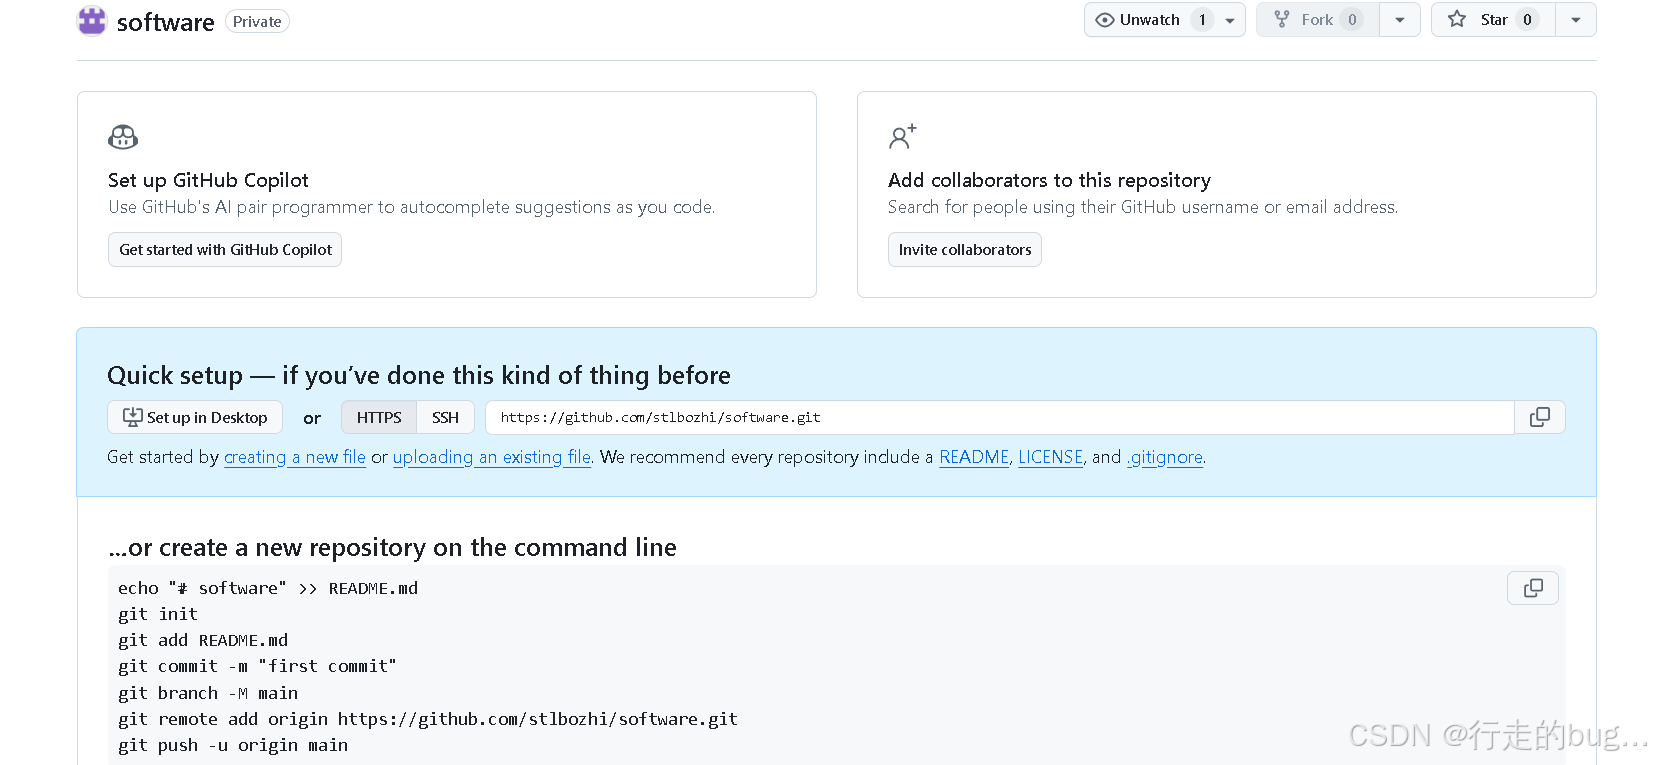Image resolution: width=1653 pixels, height=765 pixels.
Task: Open the Star lists dropdown arrow
Action: tap(1576, 20)
